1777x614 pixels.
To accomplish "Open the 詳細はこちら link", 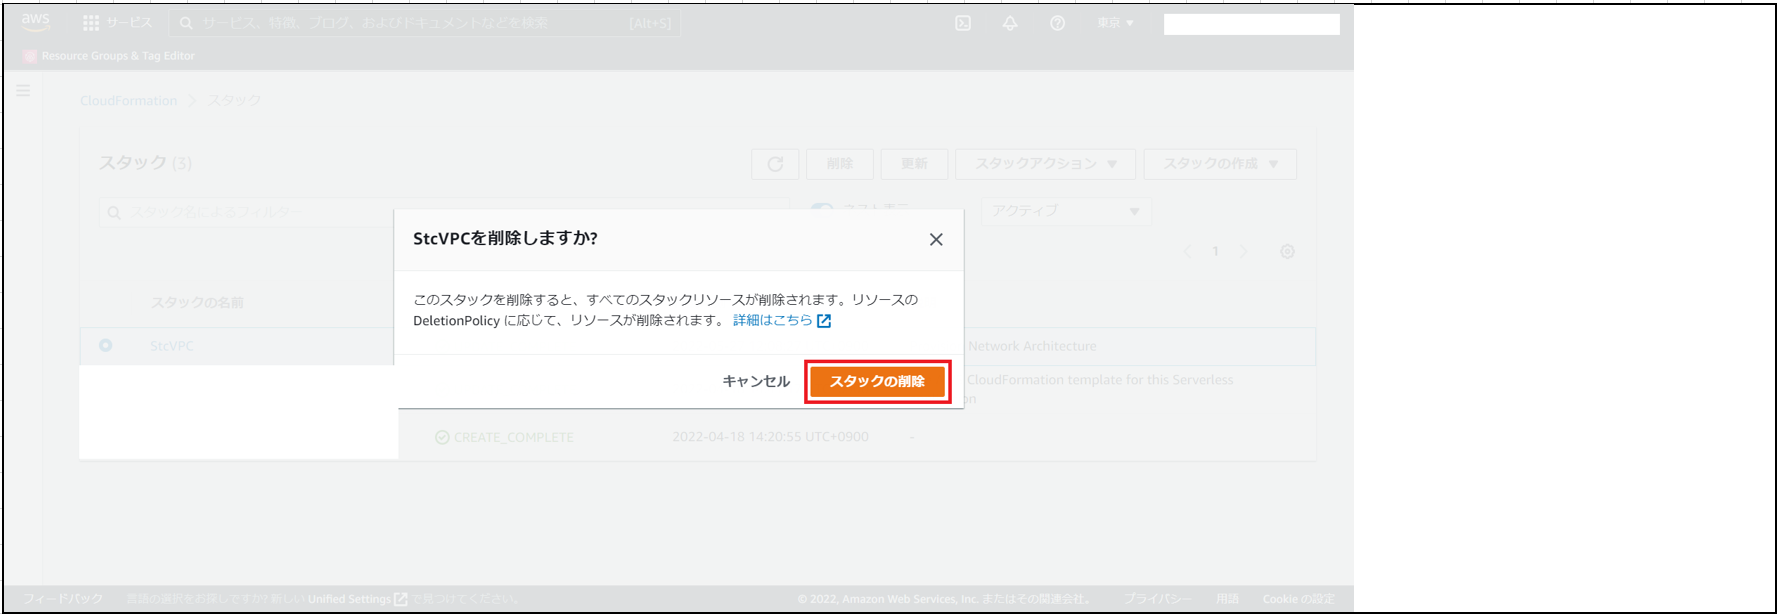I will click(x=782, y=320).
